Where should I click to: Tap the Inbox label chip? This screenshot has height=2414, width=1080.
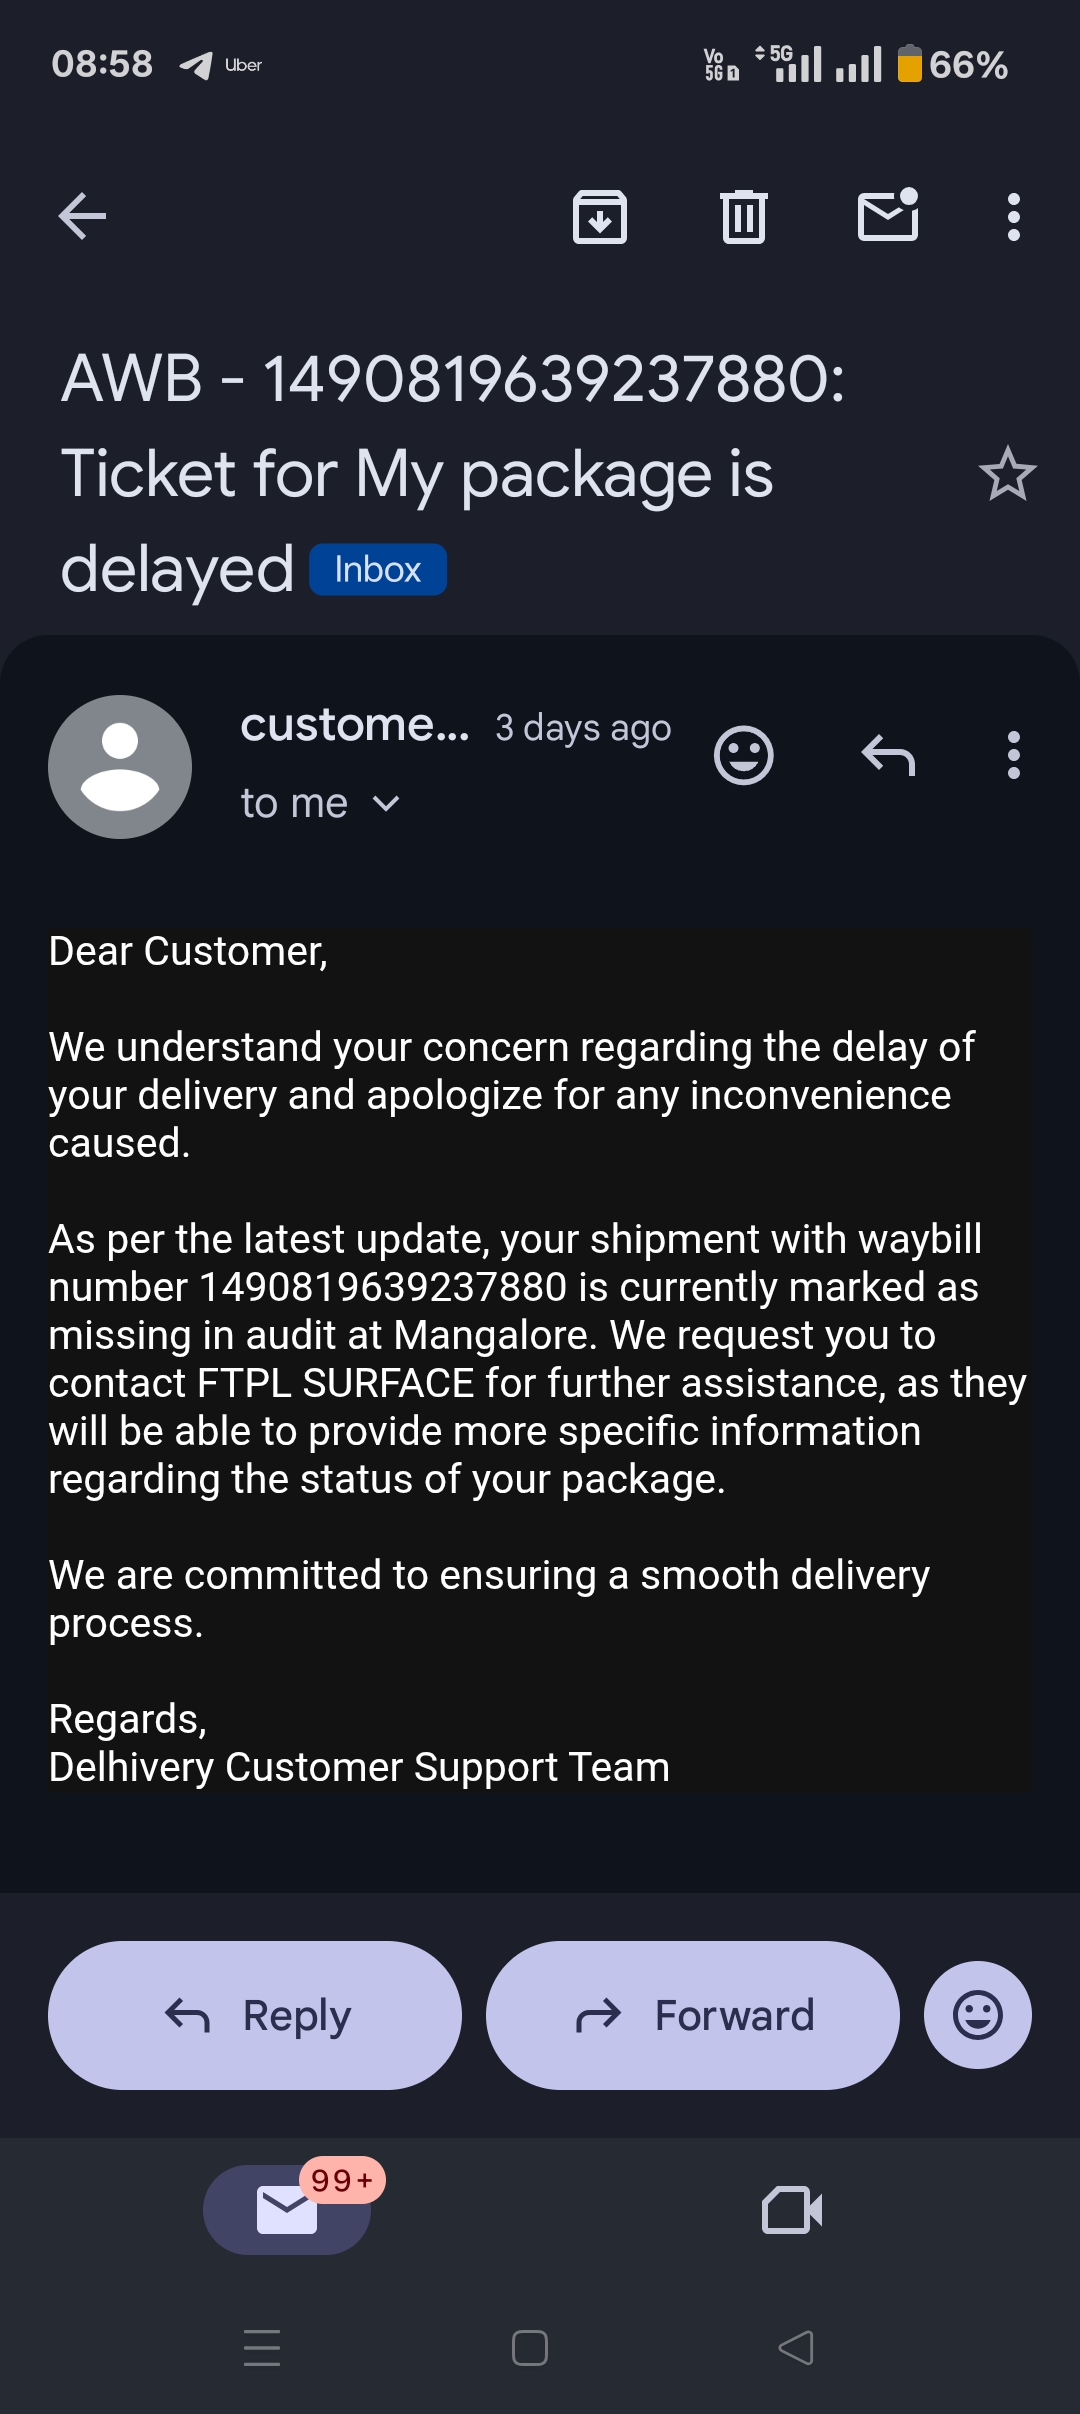378,570
